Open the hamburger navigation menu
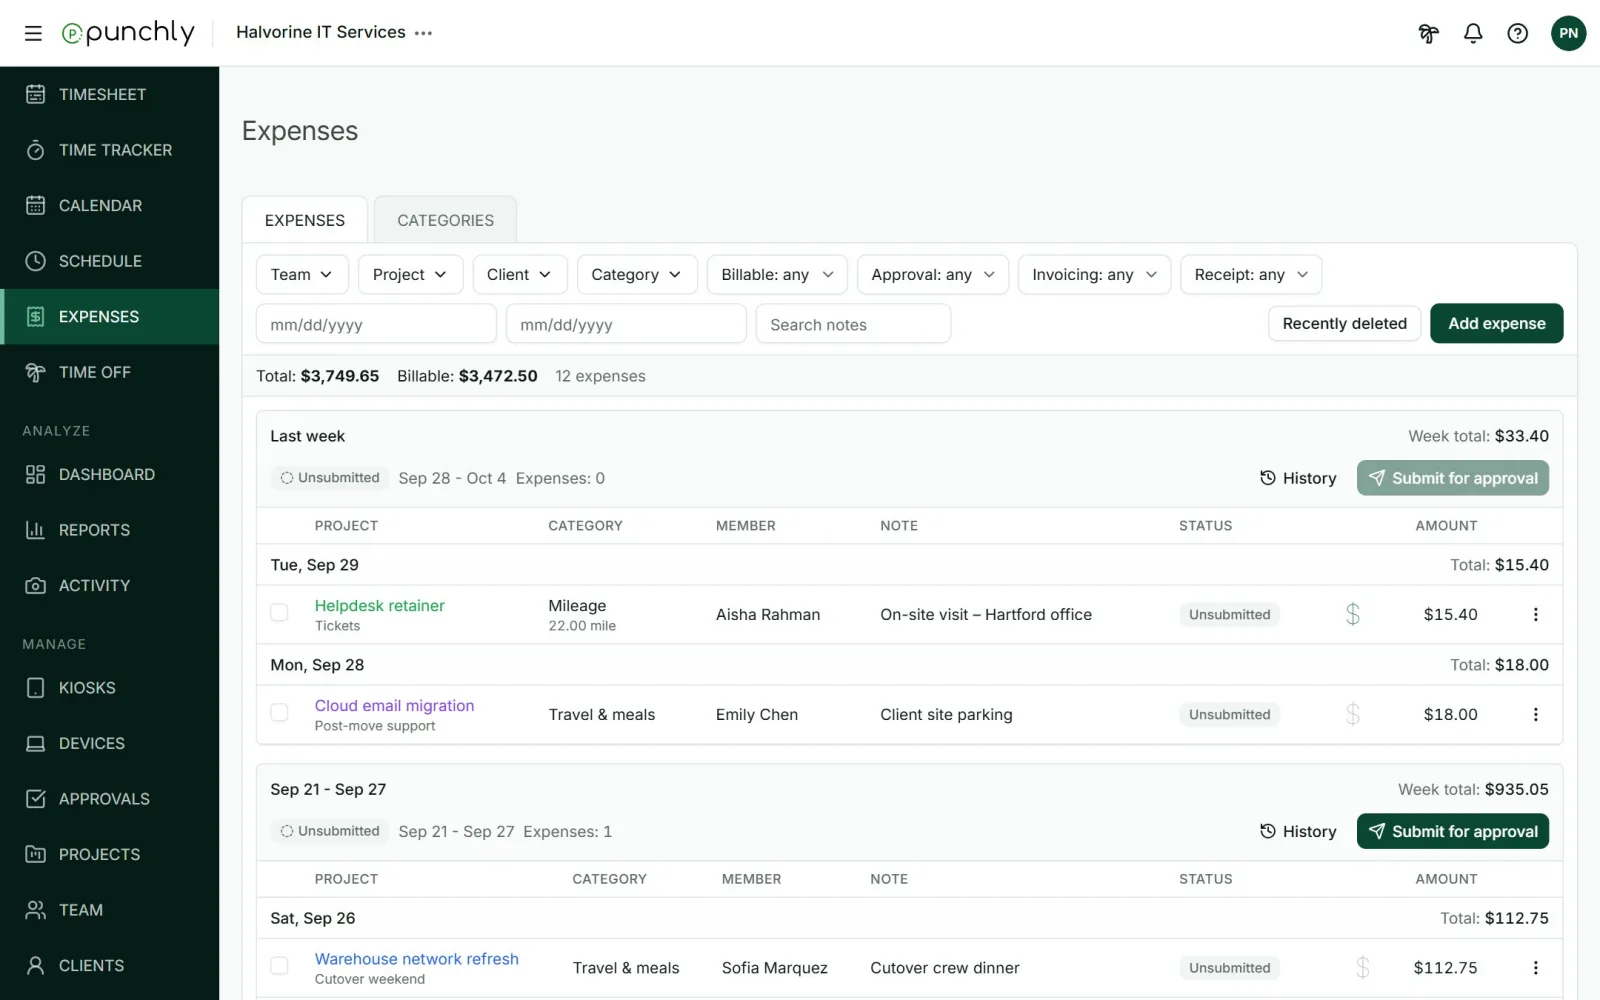The width and height of the screenshot is (1600, 1000). click(x=33, y=33)
